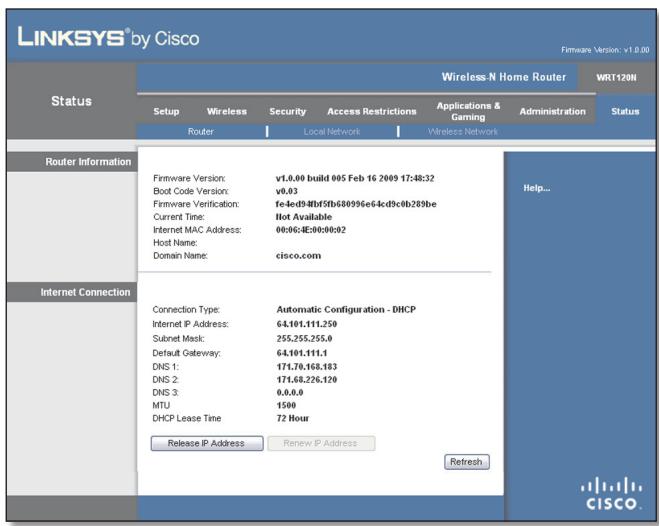659x526 pixels.
Task: Click the Release IP Address button
Action: coord(207,443)
